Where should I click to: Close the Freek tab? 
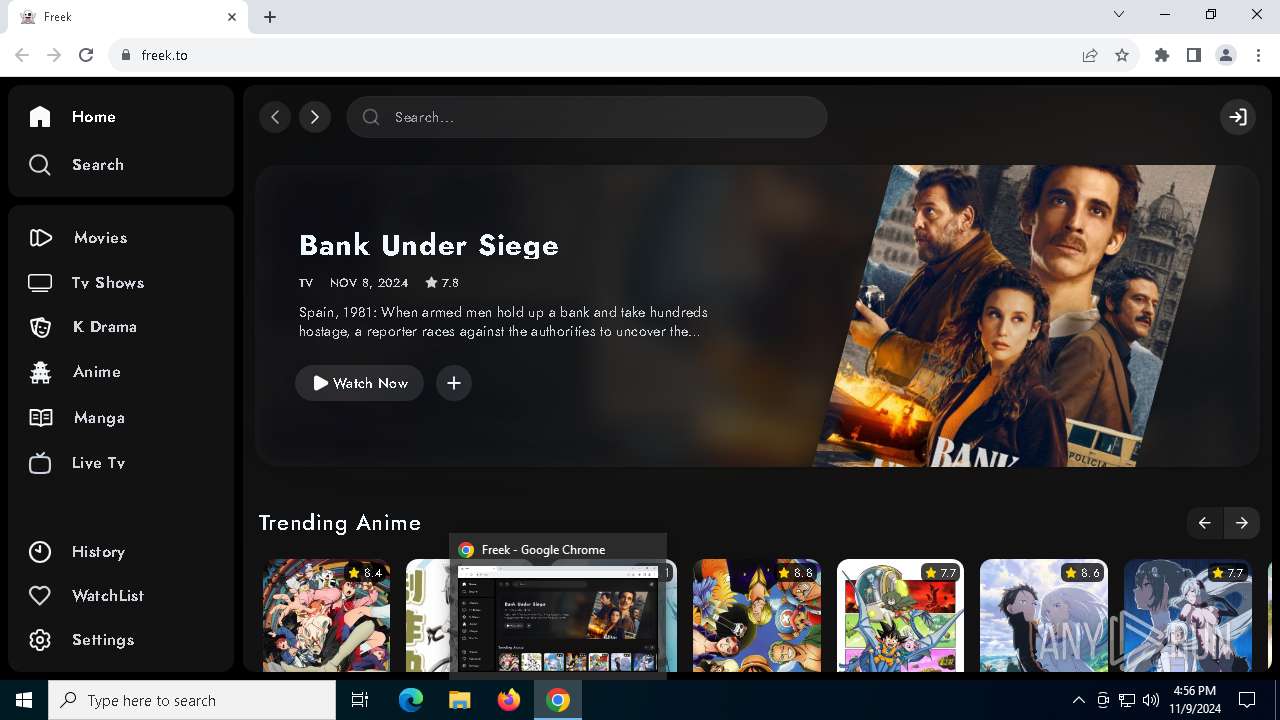[x=232, y=17]
